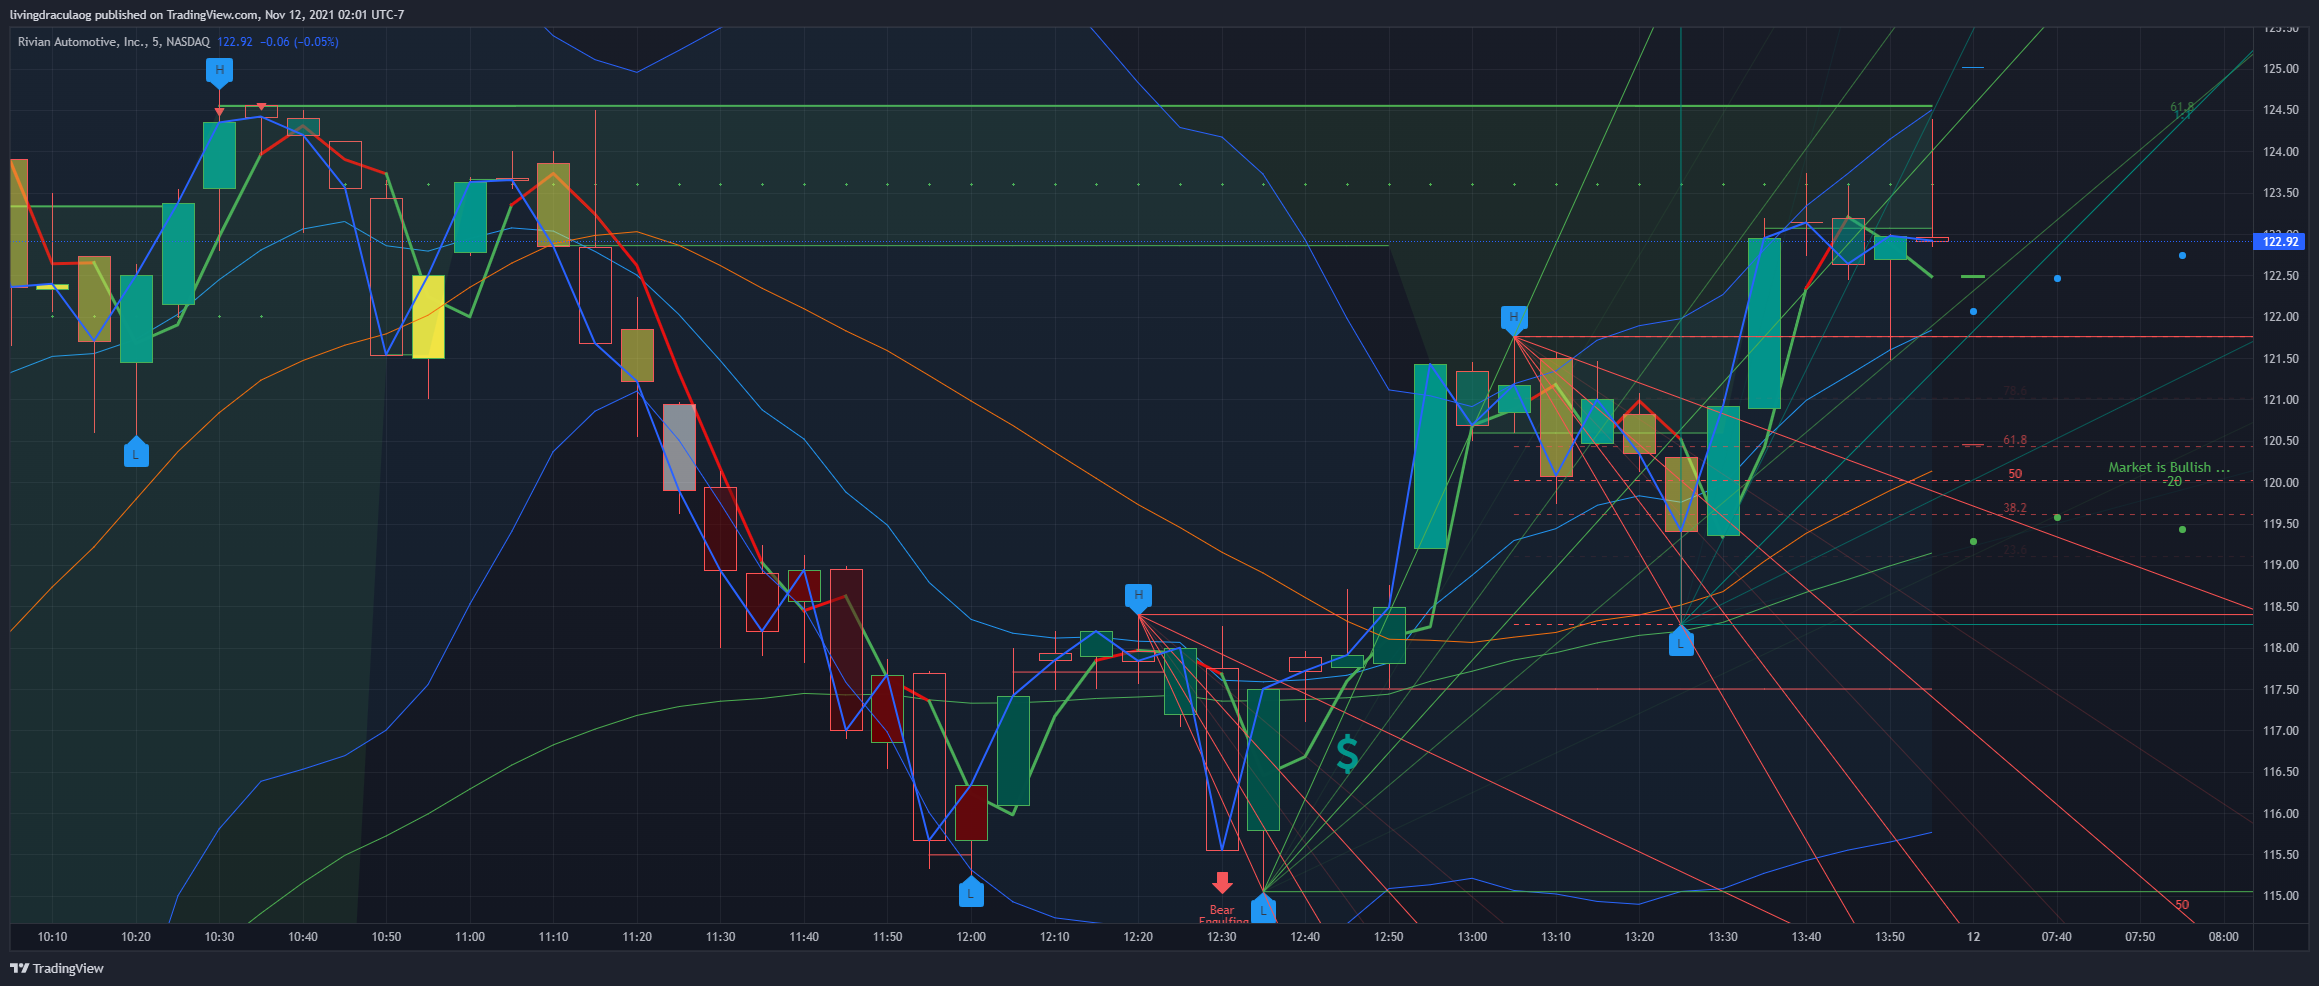Select the H marker above 12:20 candle
The width and height of the screenshot is (2319, 986).
[1138, 597]
